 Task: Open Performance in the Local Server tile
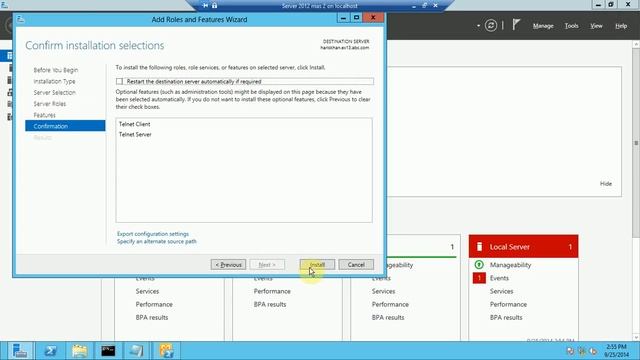(508, 304)
